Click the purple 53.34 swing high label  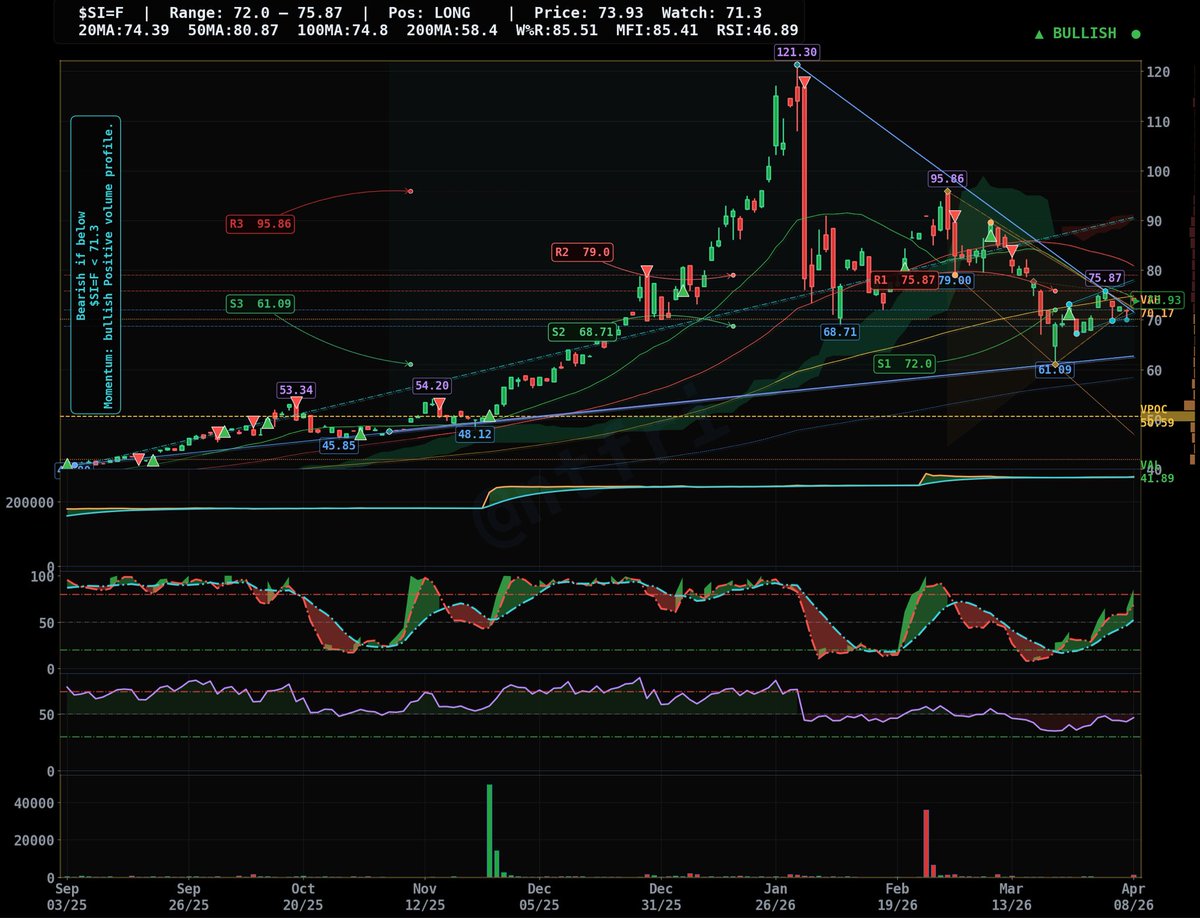(x=297, y=389)
